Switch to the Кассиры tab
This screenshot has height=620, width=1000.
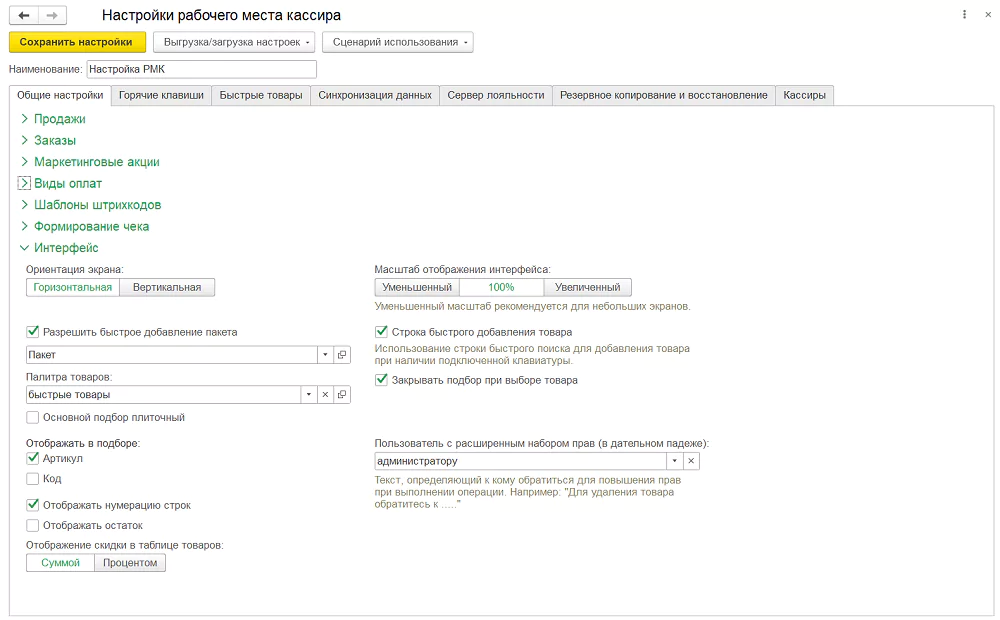(804, 95)
